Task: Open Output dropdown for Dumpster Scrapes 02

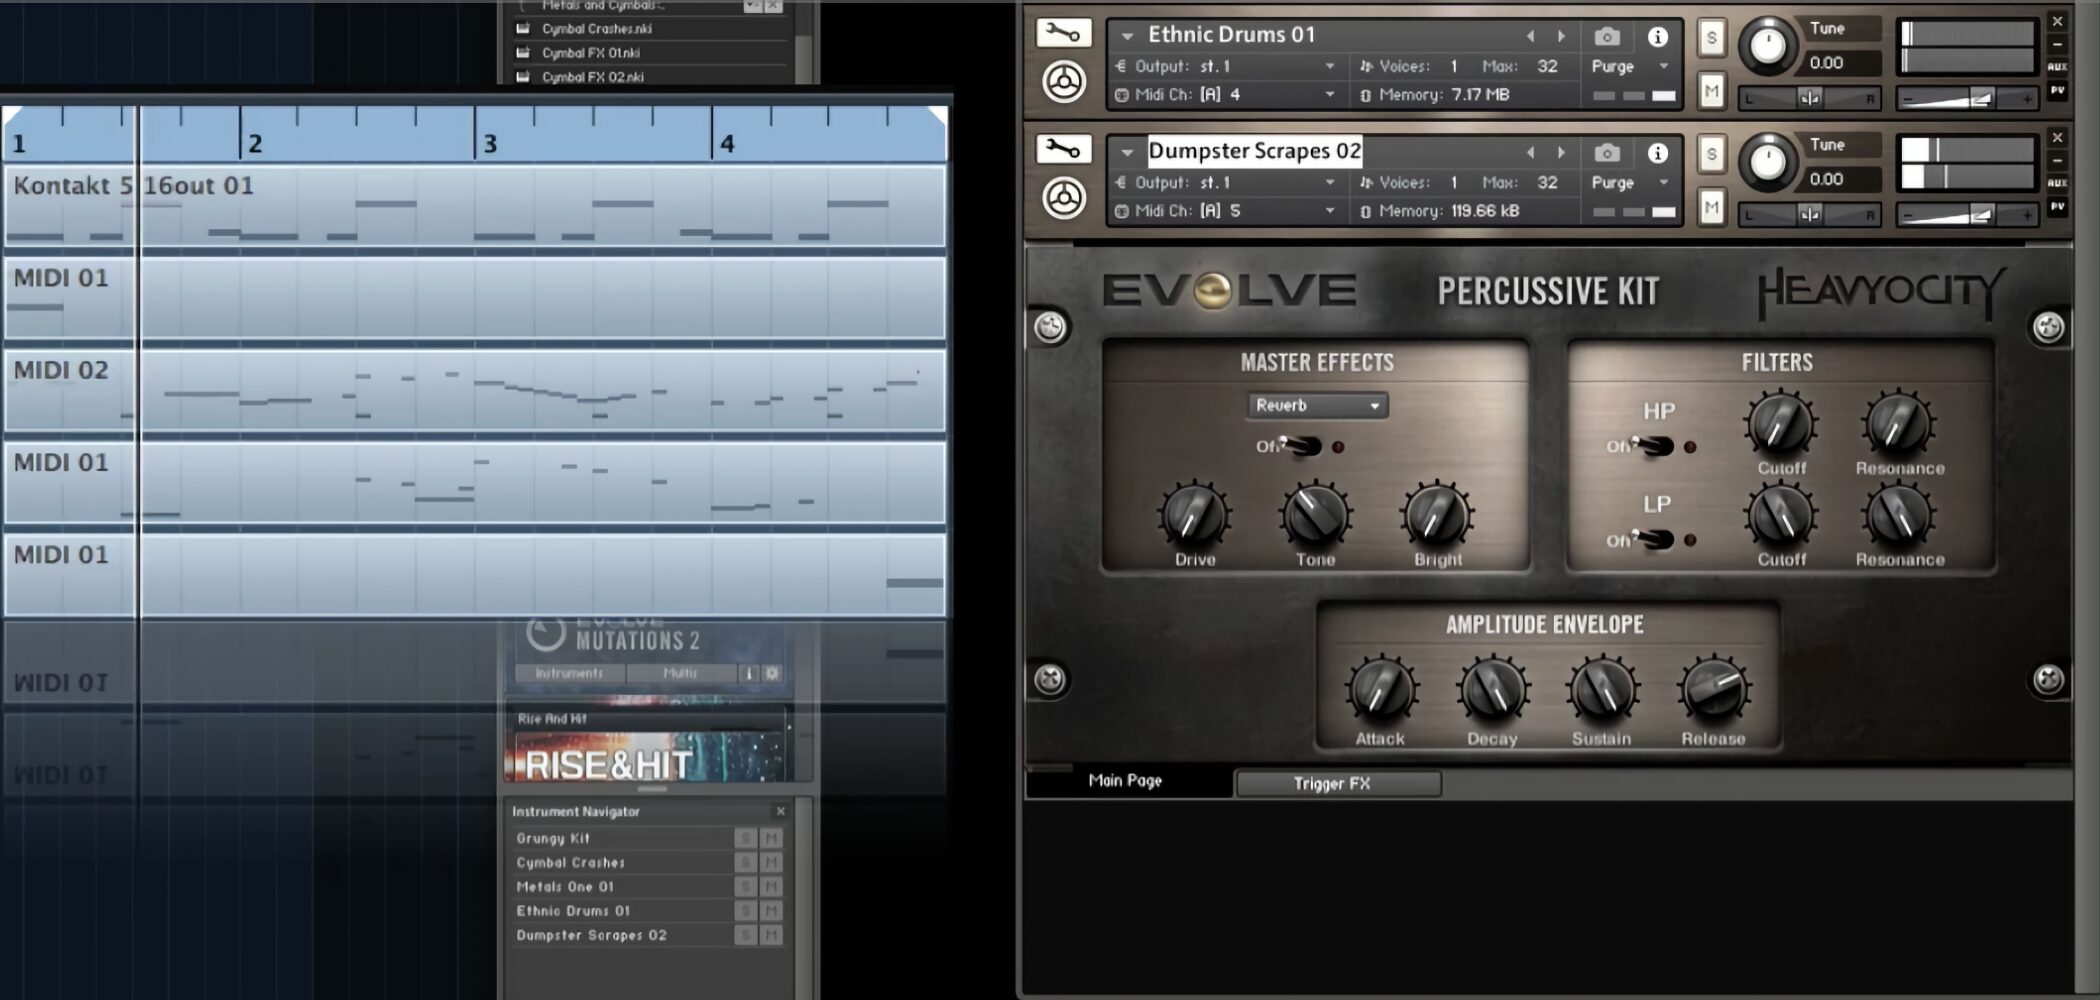Action: (x=1329, y=183)
